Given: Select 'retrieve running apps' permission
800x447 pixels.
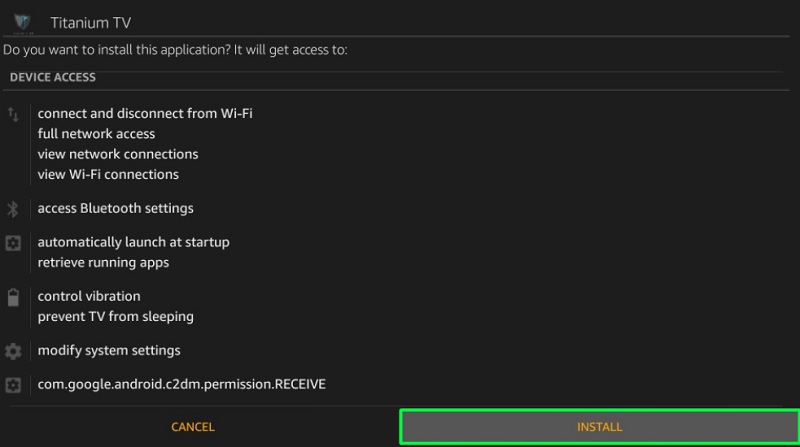Looking at the screenshot, I should point(103,262).
